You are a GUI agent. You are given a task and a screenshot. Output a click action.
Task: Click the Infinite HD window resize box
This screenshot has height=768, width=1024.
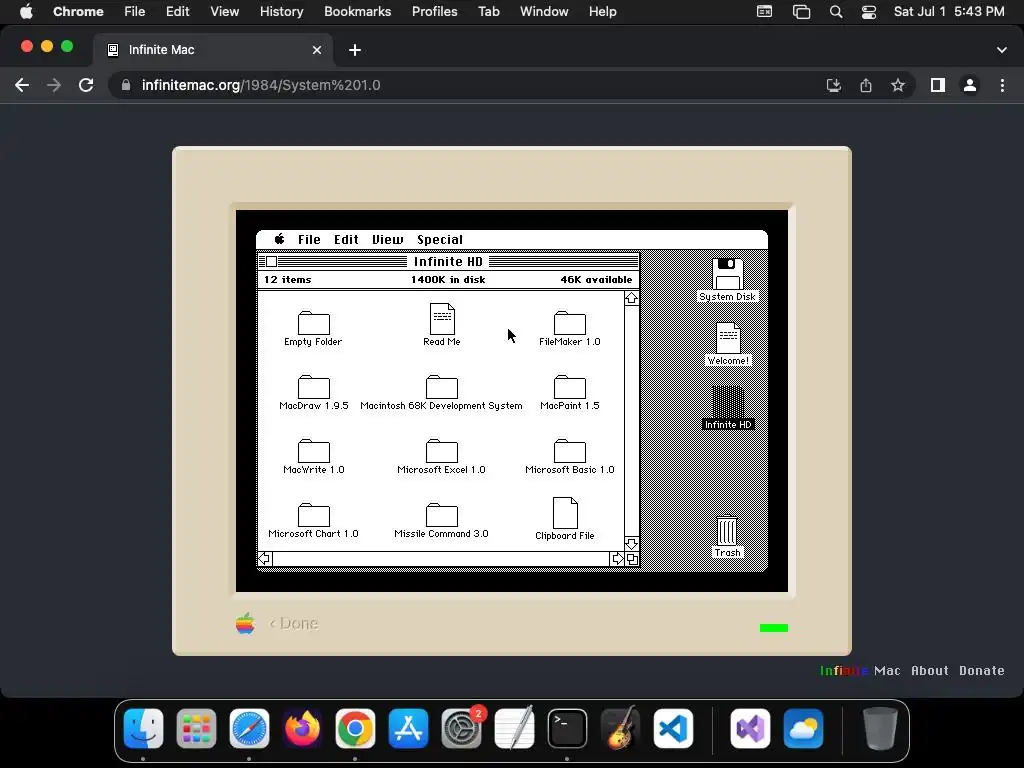tap(632, 559)
